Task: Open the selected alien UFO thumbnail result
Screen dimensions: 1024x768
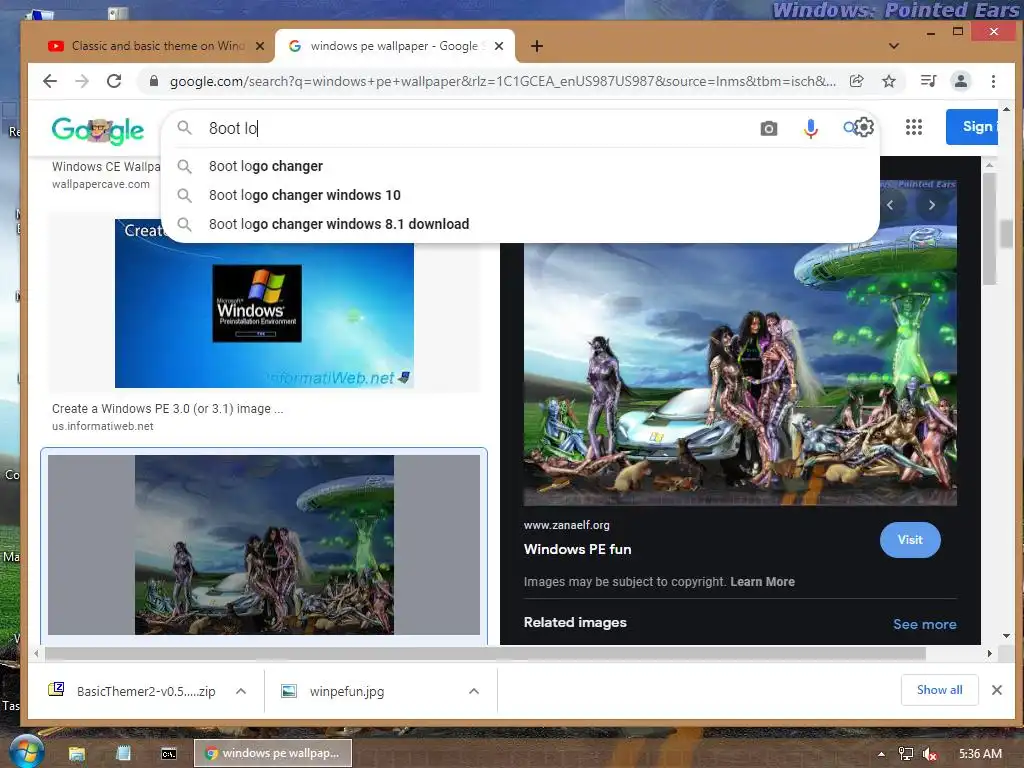Action: 264,544
